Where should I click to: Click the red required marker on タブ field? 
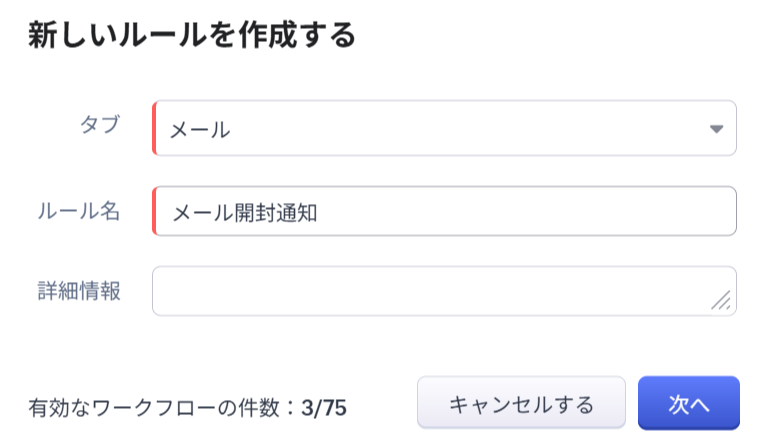[154, 128]
